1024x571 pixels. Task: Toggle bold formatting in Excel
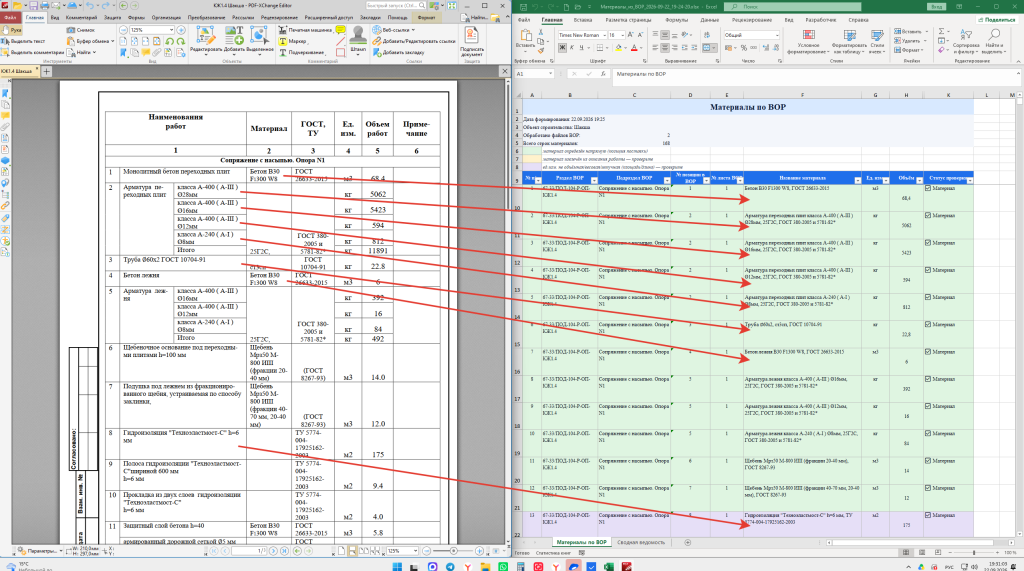point(562,48)
